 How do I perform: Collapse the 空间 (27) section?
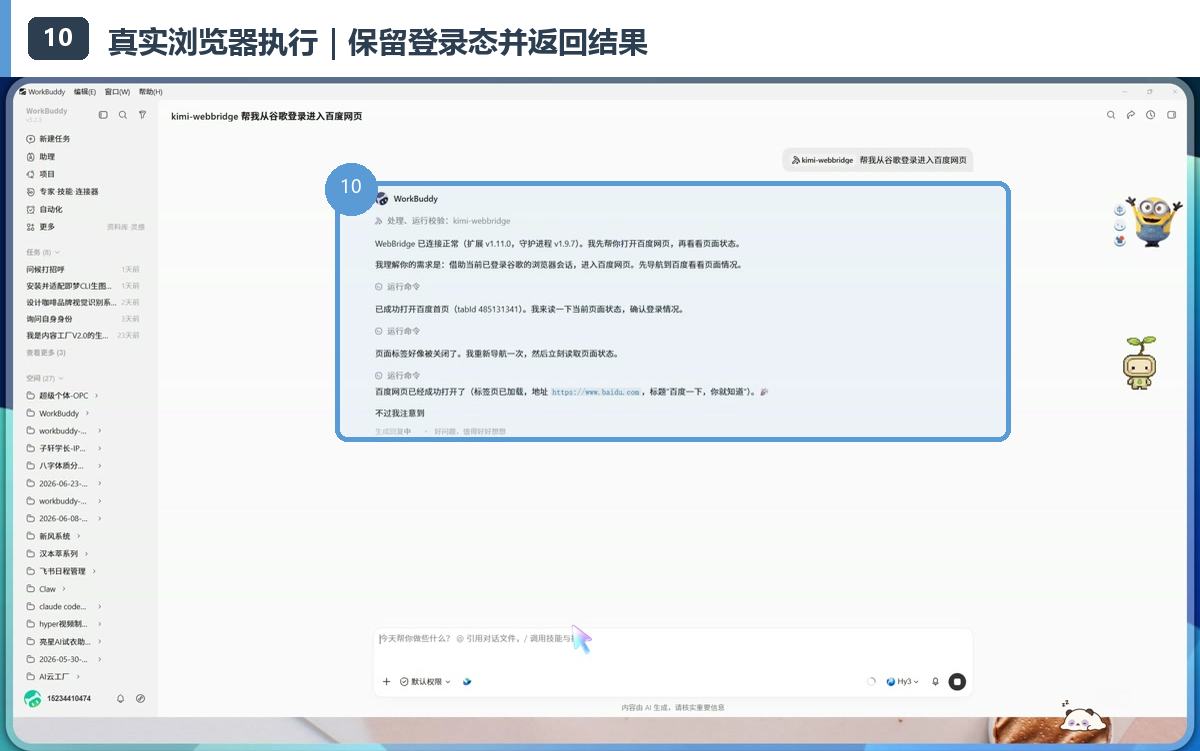[x=44, y=378]
